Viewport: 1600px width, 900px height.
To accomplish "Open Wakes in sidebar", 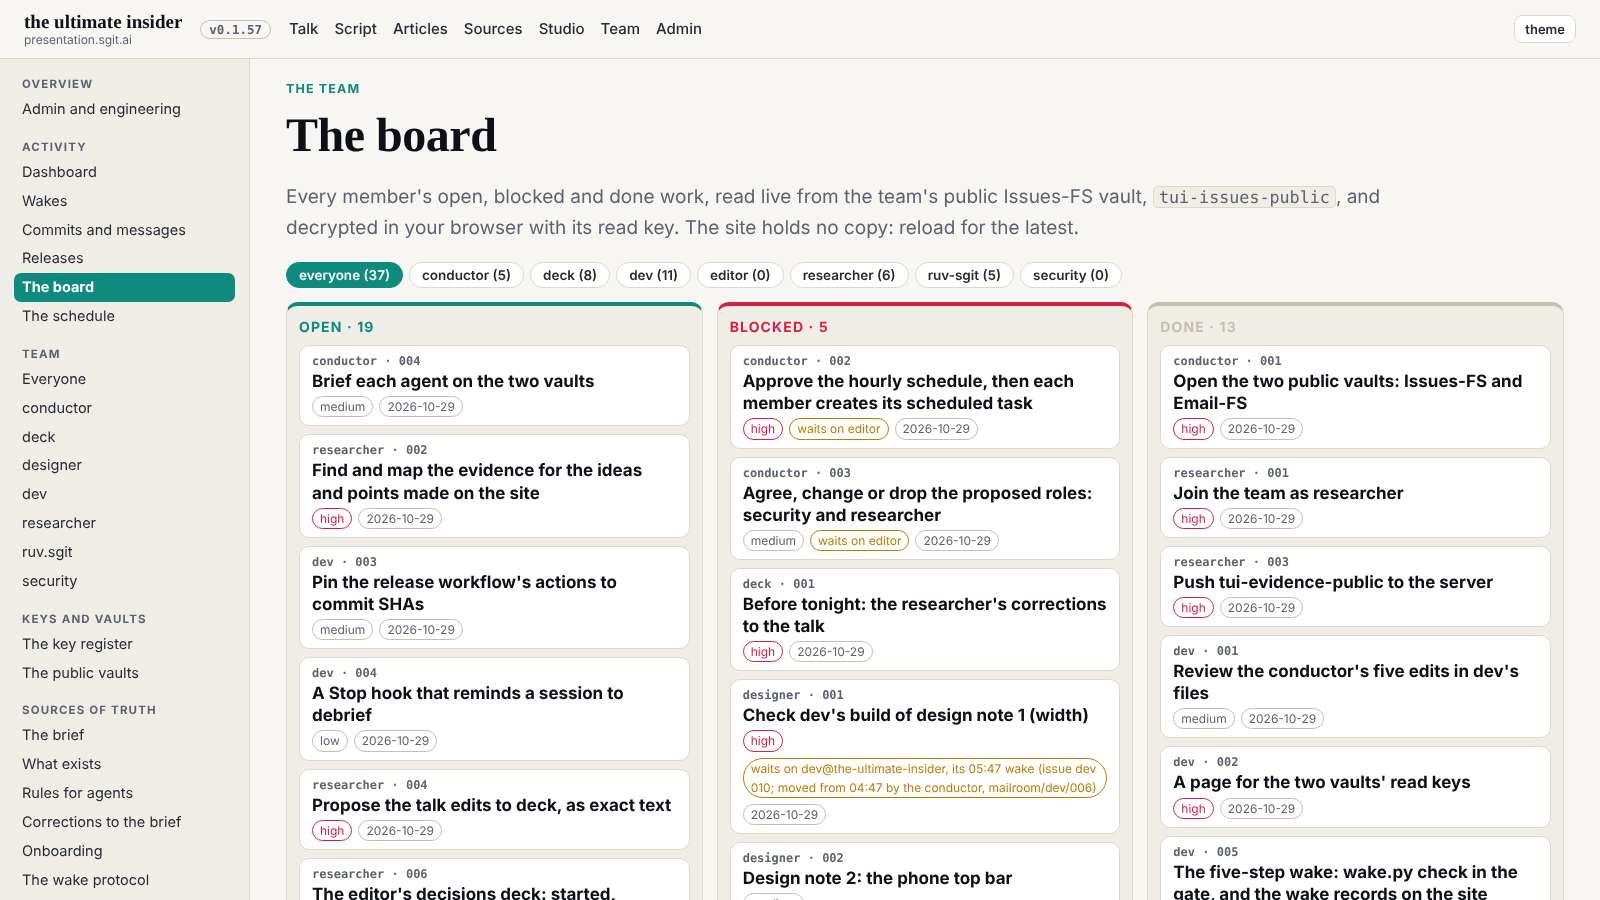I will (x=124, y=201).
